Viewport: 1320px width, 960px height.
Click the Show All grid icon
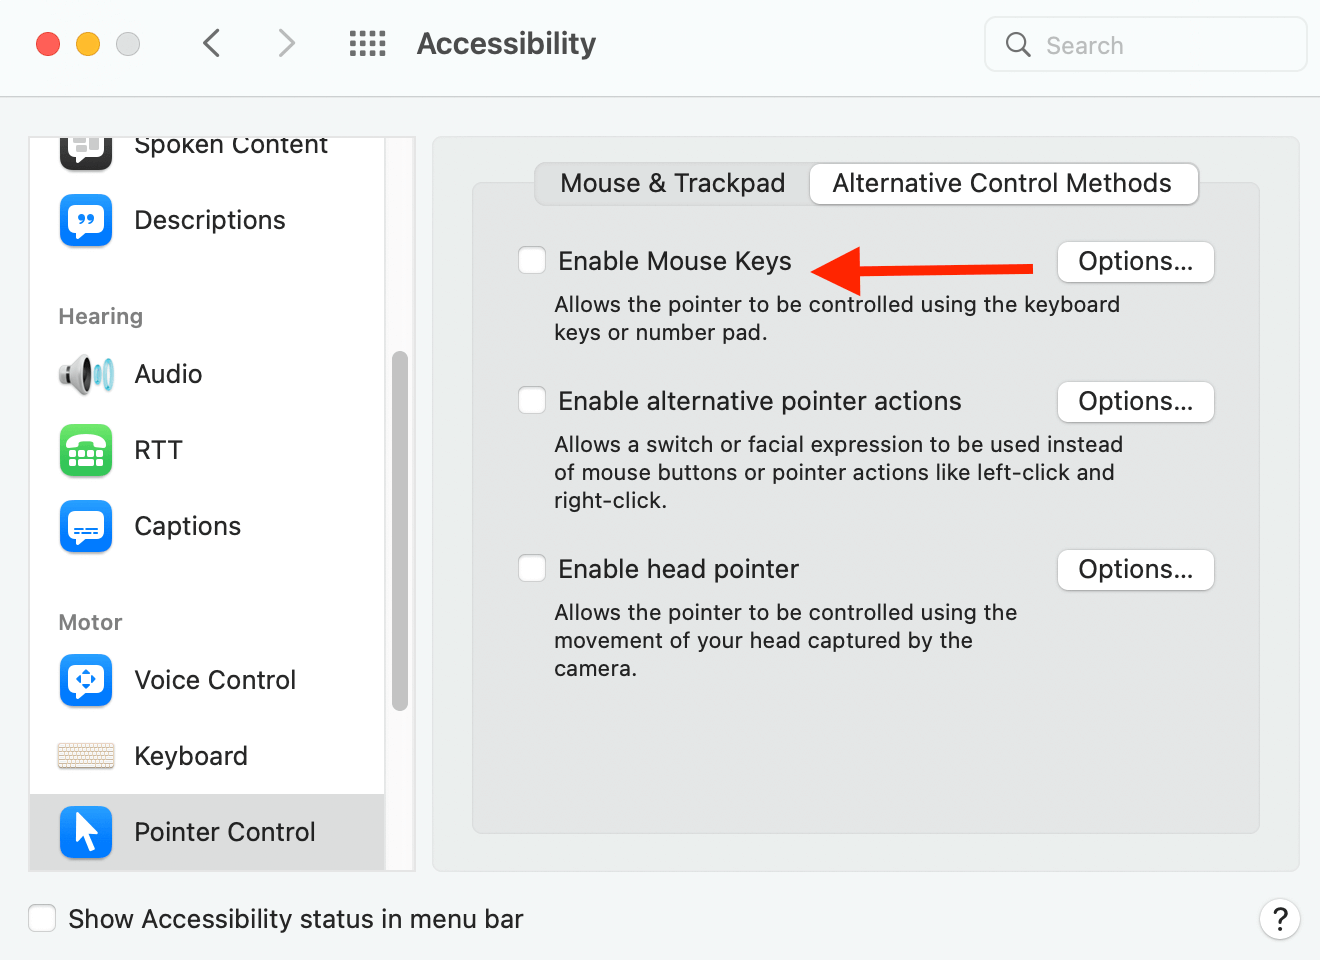coord(367,43)
